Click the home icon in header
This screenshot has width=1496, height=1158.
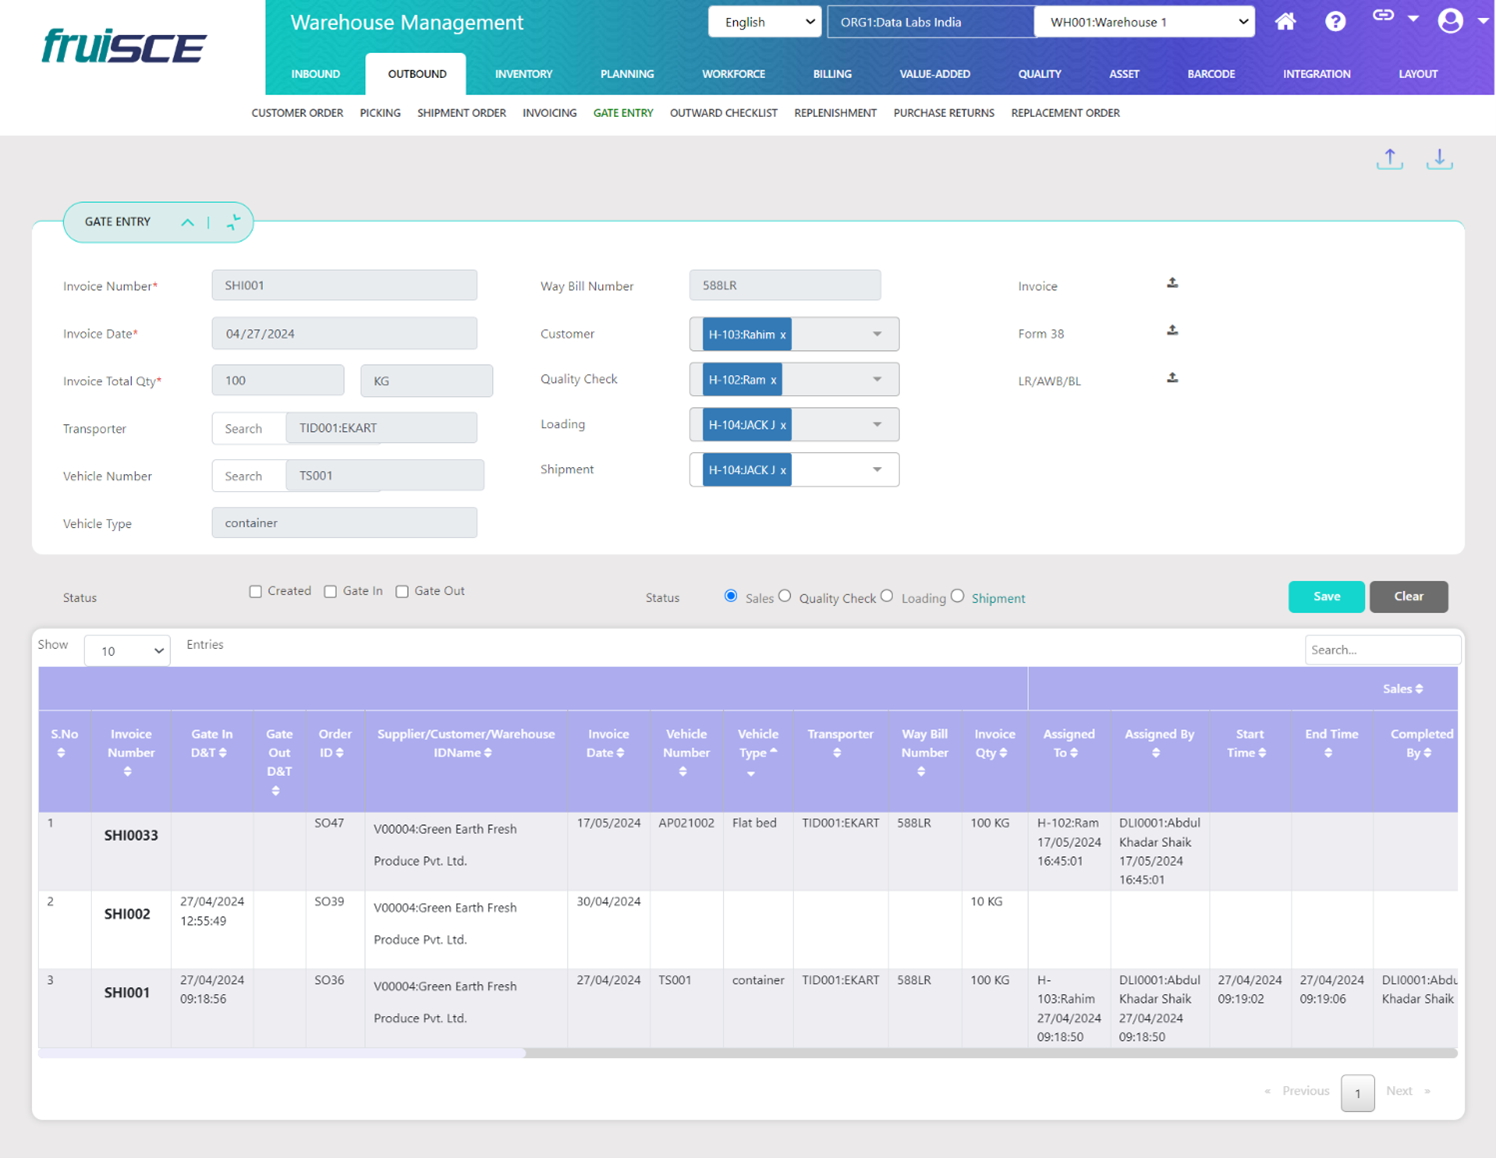pos(1285,21)
